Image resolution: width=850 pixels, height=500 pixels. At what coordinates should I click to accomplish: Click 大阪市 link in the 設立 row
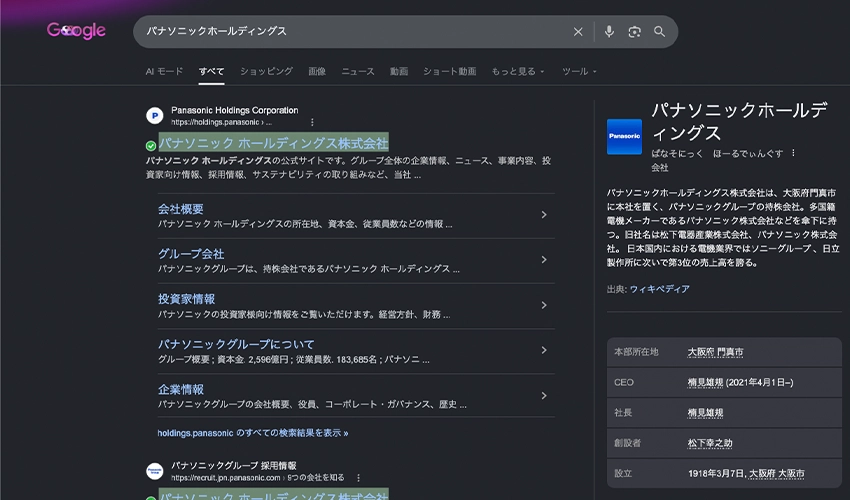tap(791, 473)
